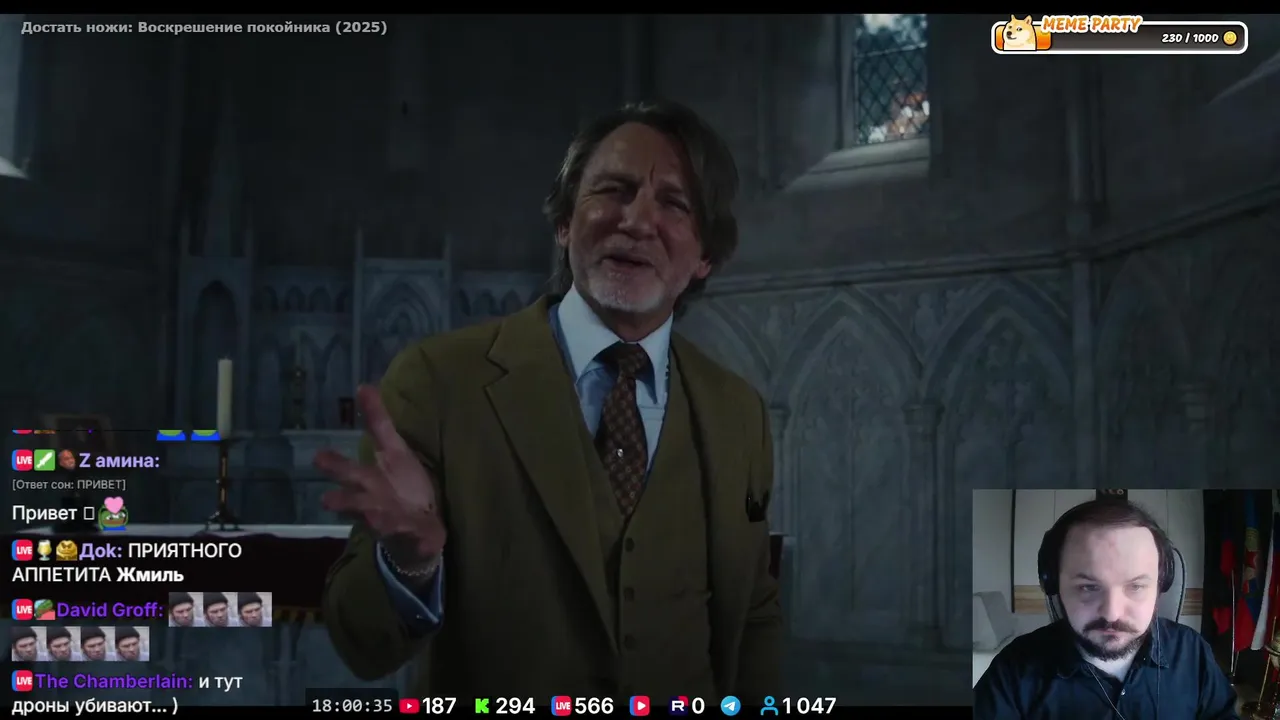The image size is (1280, 720).
Task: Click the YouTube viewer count 187
Action: [x=439, y=706]
